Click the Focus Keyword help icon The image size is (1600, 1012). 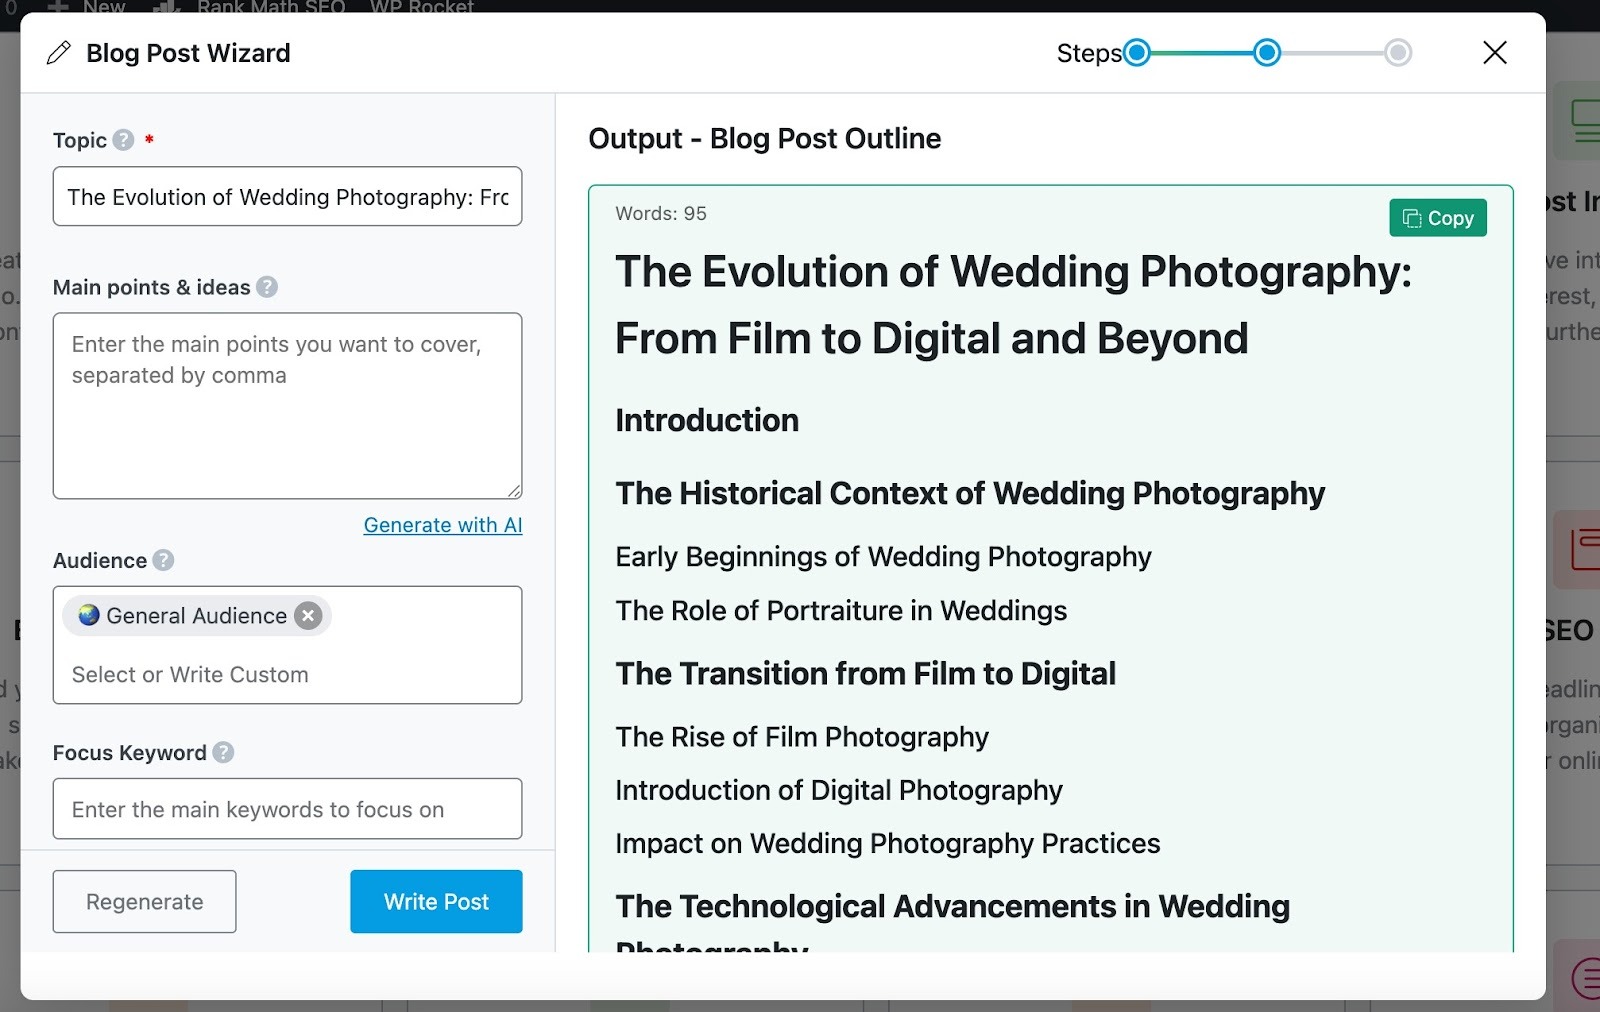pyautogui.click(x=223, y=752)
